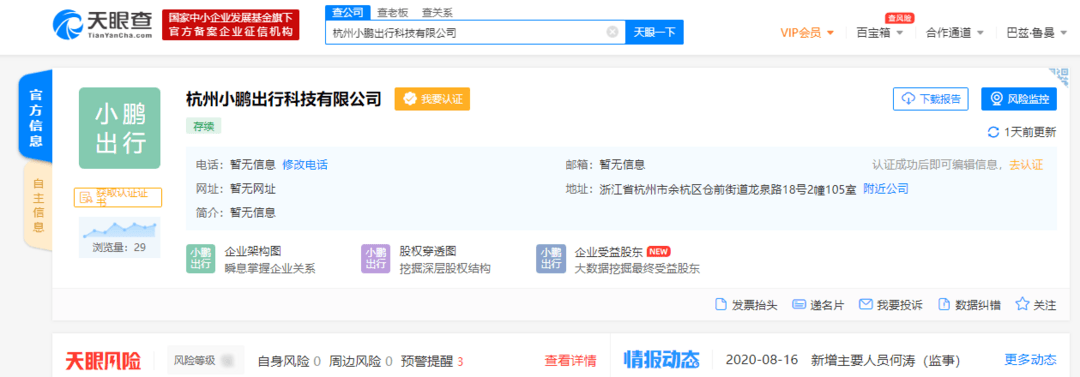Open the 股权穿透图 icon
1080x377 pixels.
(x=375, y=258)
